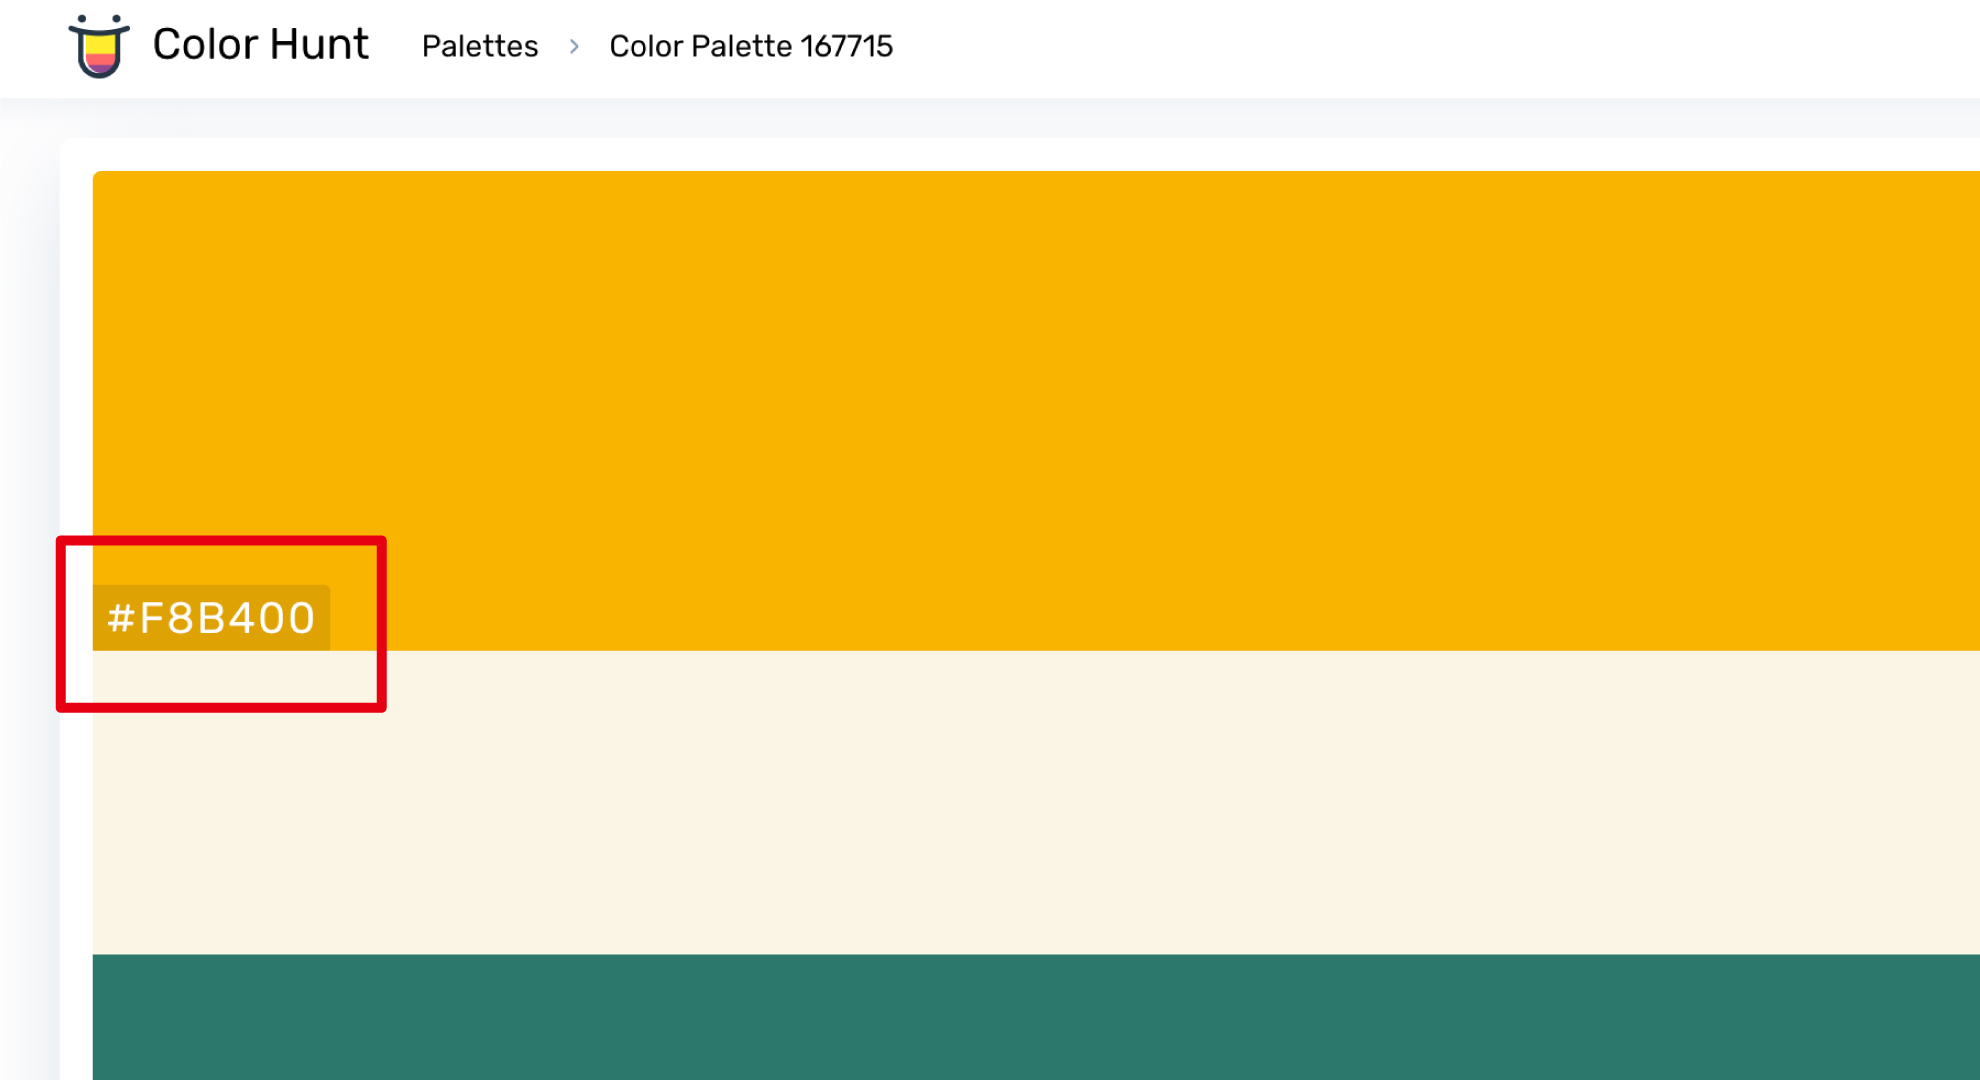The image size is (1980, 1080).
Task: Click the breadcrumb chevron separator arrow
Action: pyautogui.click(x=574, y=46)
